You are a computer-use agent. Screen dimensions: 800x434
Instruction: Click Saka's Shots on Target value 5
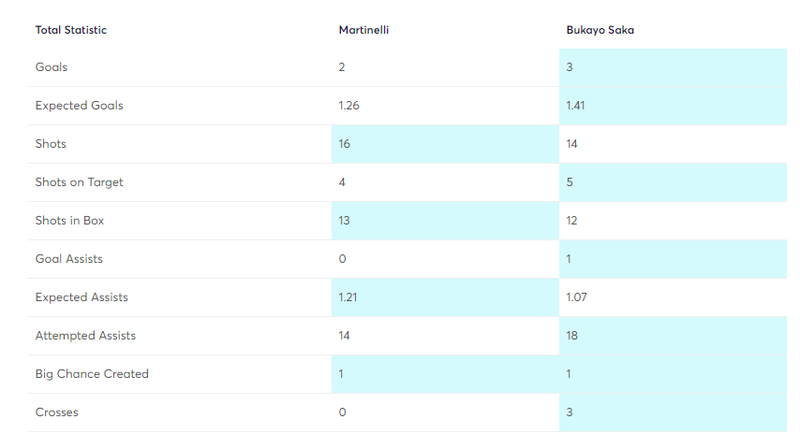pos(569,182)
